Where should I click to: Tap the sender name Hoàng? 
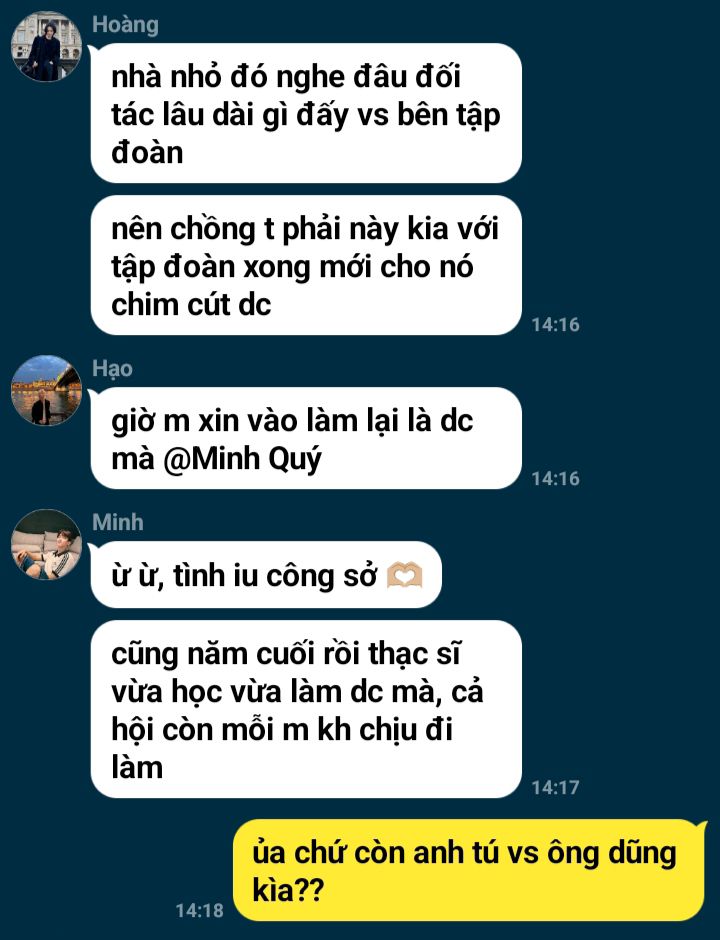click(125, 25)
